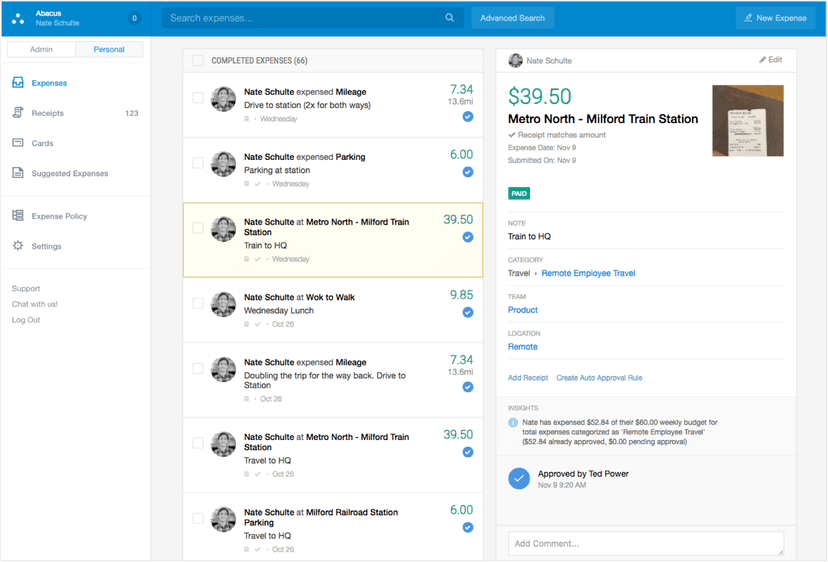Open the Receipts section icon
828x562 pixels.
18,113
